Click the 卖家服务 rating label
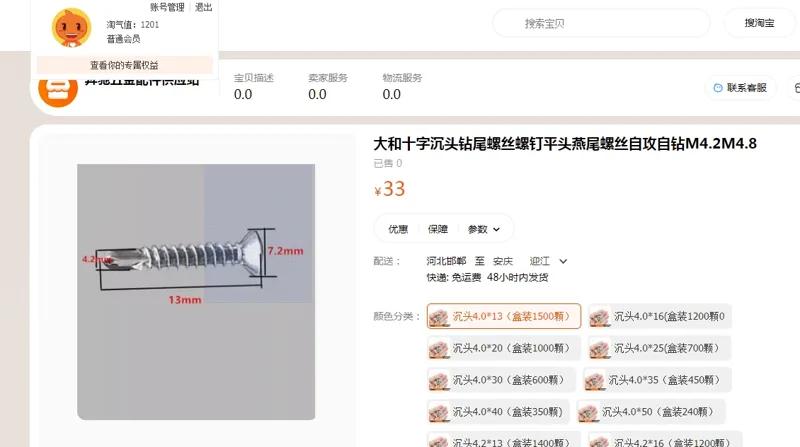This screenshot has width=800, height=447. [328, 78]
